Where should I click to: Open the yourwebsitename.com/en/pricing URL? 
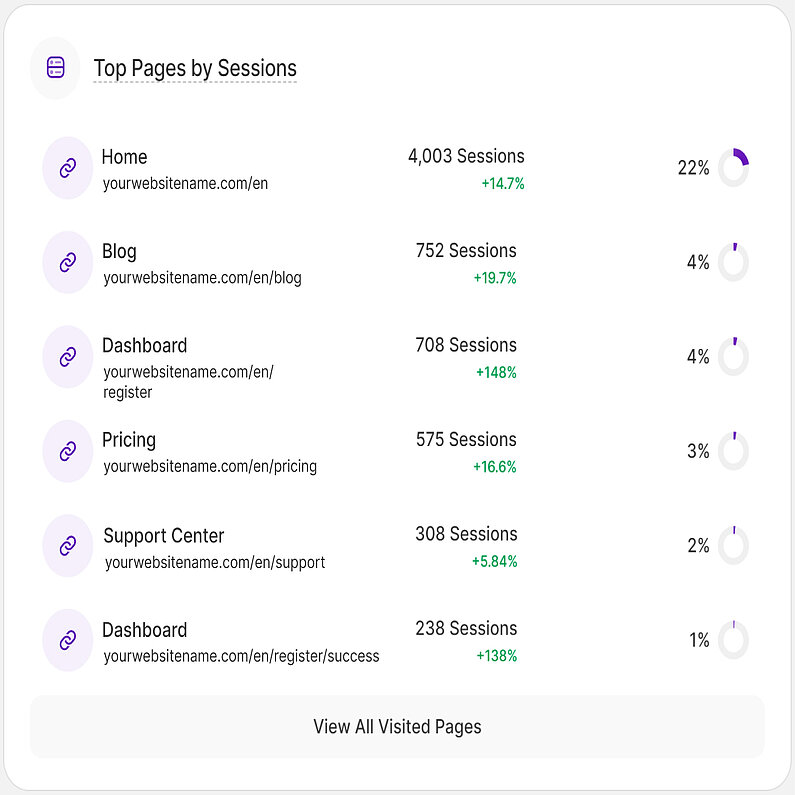[210, 466]
